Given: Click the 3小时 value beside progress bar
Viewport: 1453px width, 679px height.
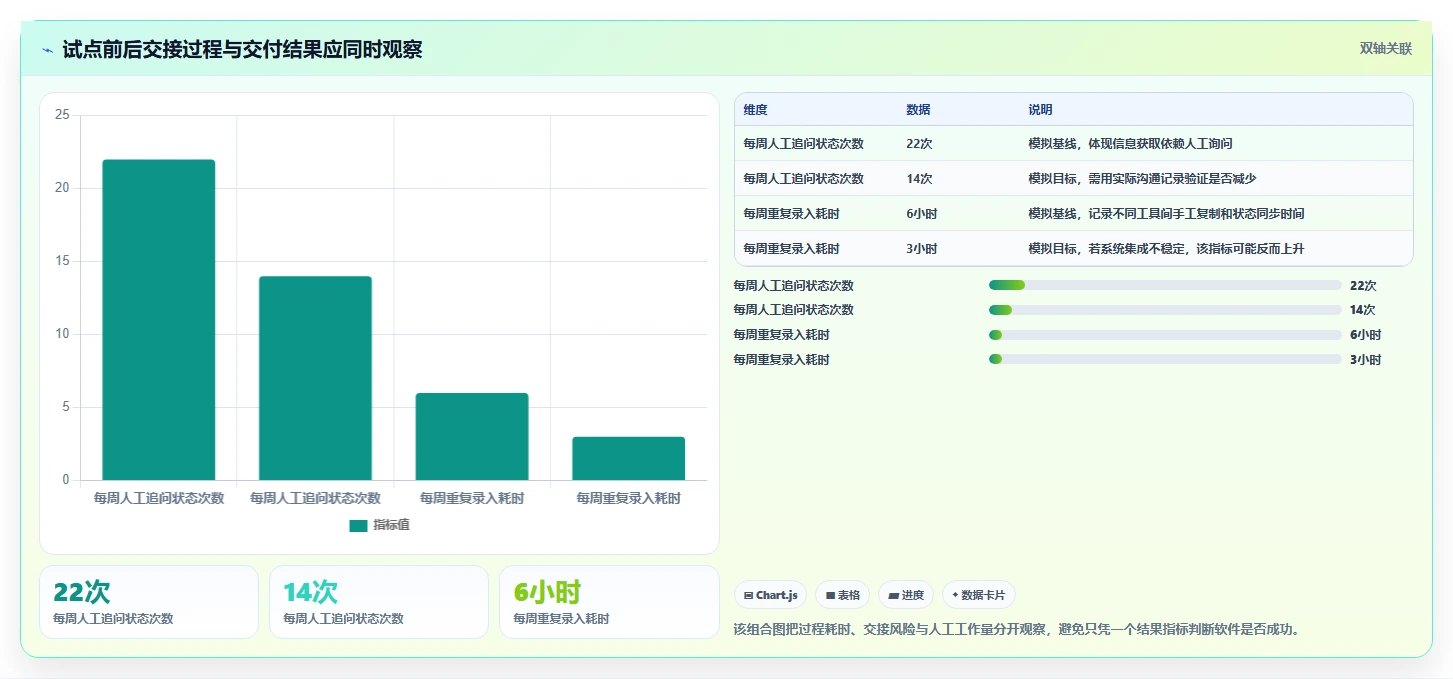Looking at the screenshot, I should [x=1365, y=360].
